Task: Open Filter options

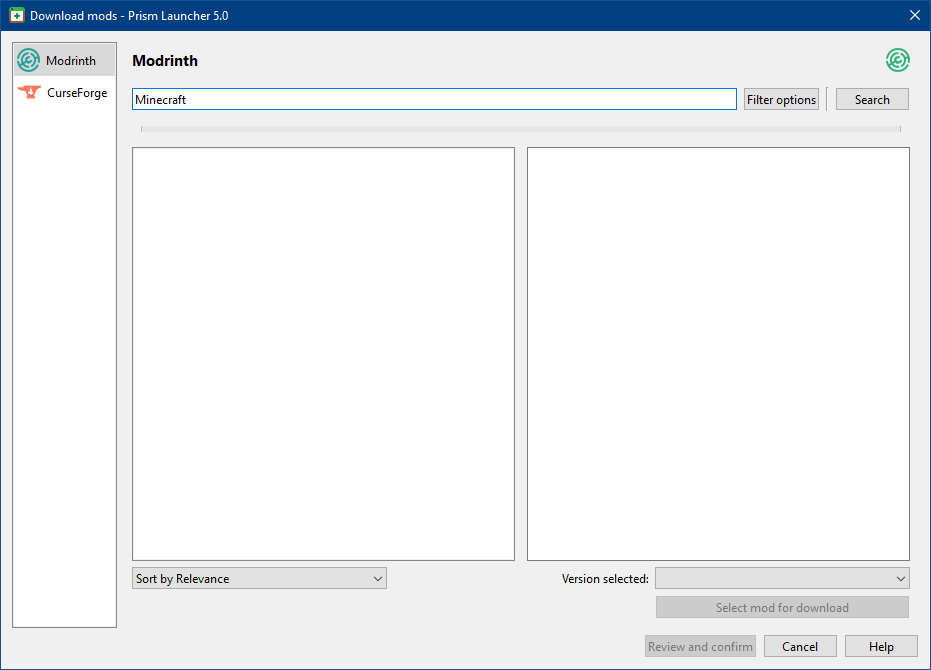Action: point(781,99)
